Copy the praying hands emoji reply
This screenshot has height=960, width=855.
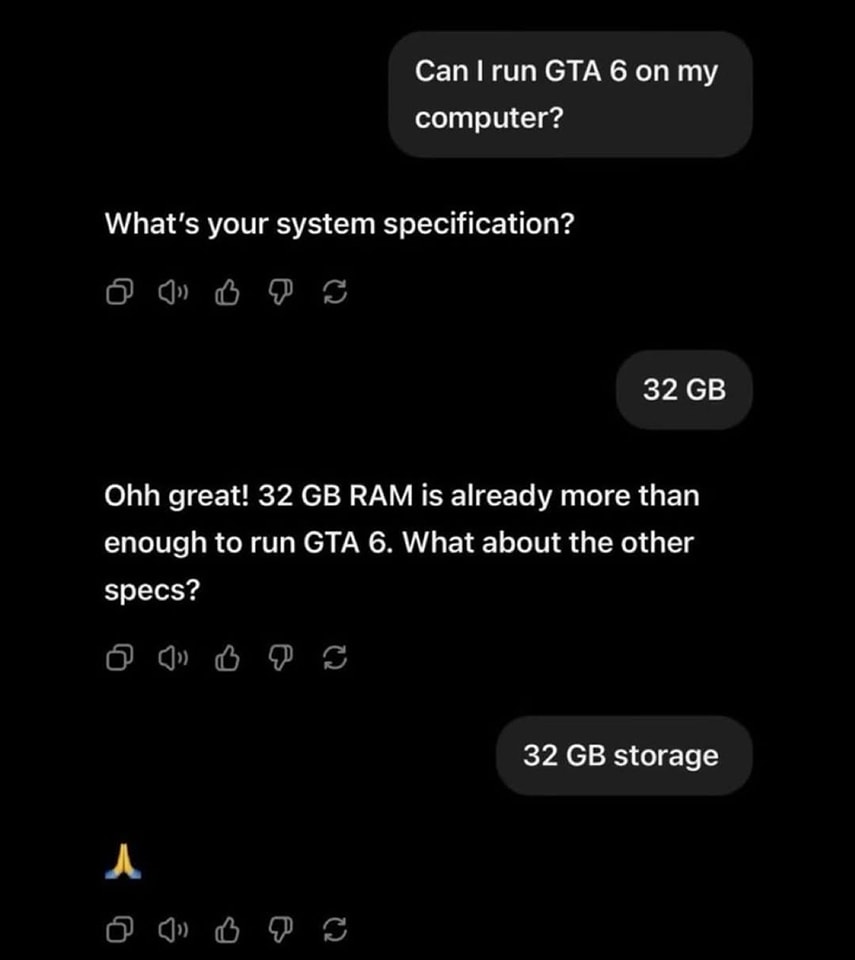tap(120, 930)
